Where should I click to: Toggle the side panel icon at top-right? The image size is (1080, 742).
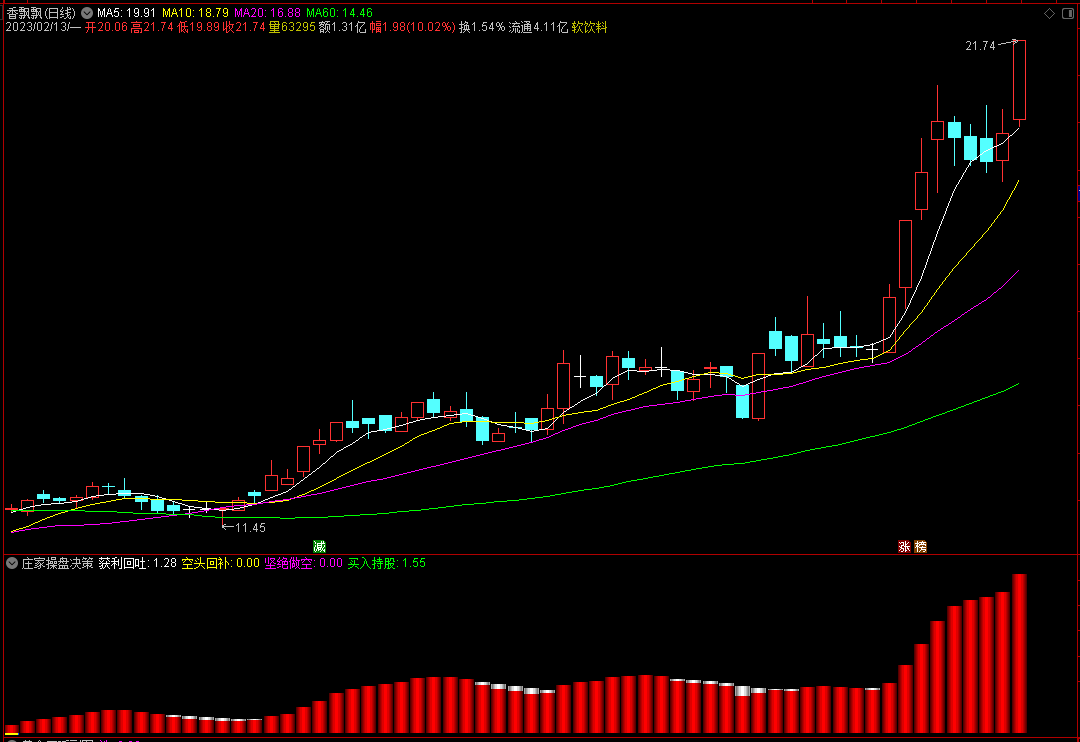pyautogui.click(x=1068, y=13)
